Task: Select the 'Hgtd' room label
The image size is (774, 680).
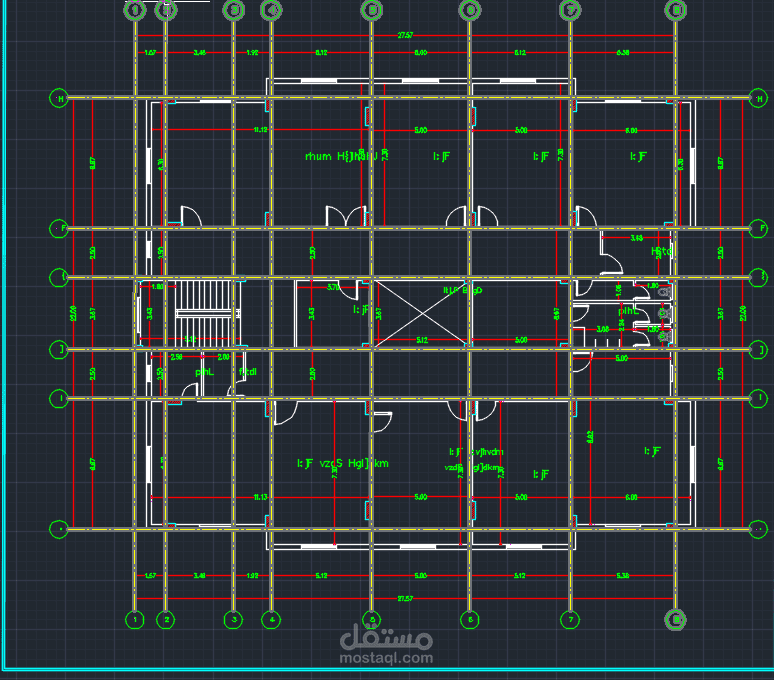Action: click(661, 252)
